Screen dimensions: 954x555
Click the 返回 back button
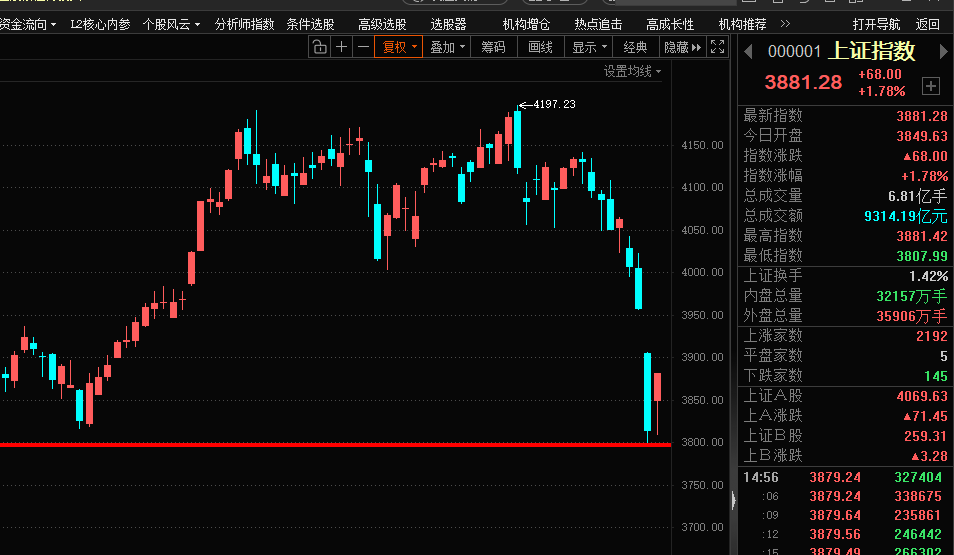(928, 23)
